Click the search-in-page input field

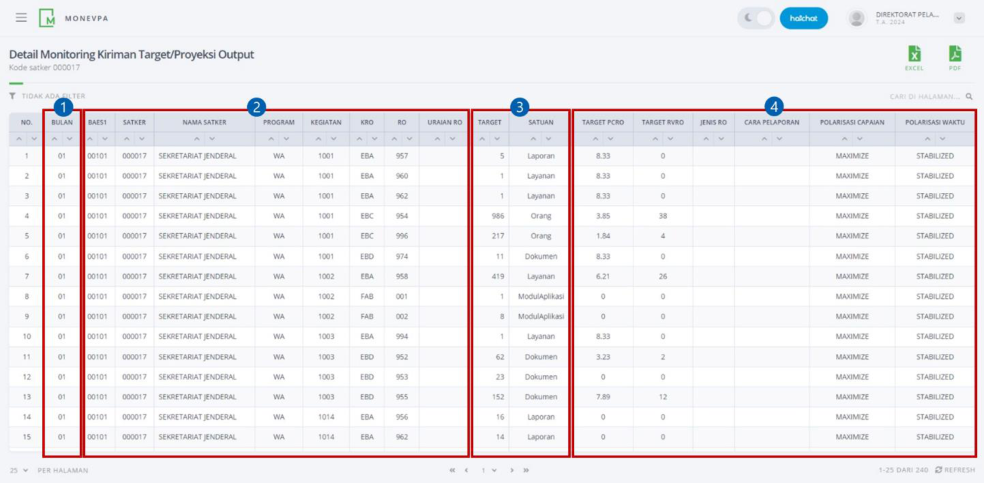click(x=924, y=97)
